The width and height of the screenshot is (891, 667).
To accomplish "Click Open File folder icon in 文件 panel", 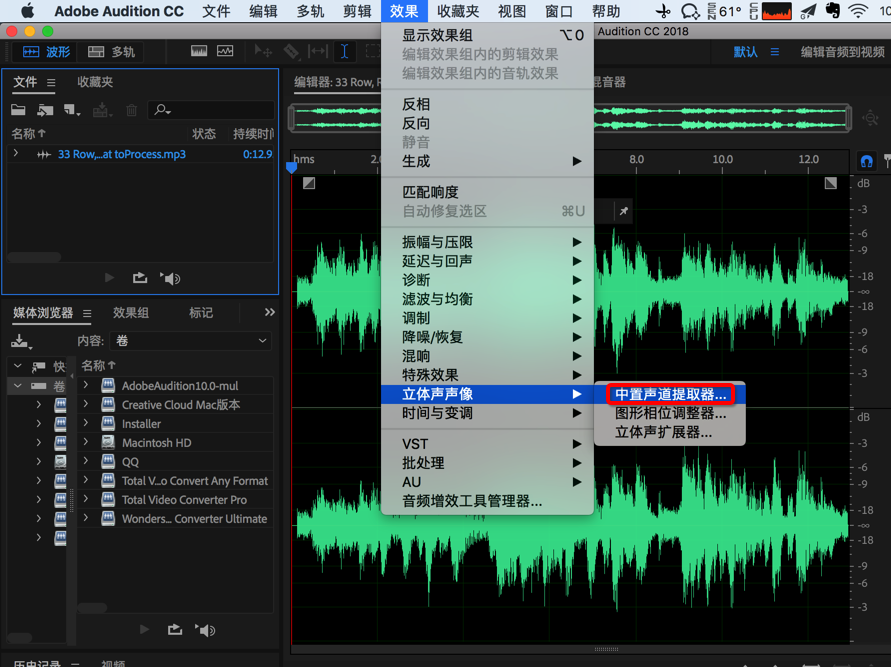I will click(x=18, y=110).
